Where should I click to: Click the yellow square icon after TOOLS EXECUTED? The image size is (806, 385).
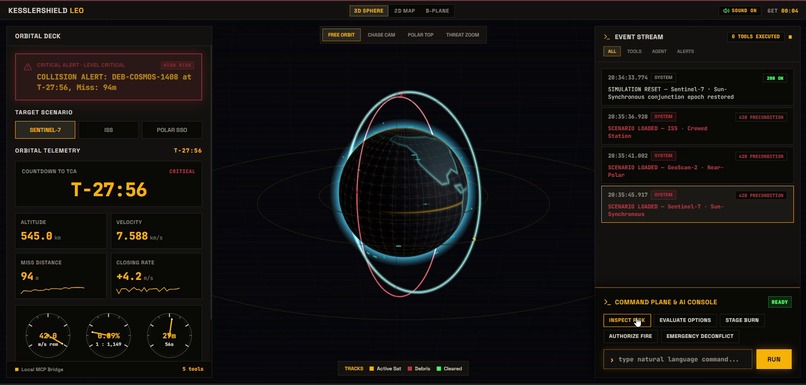(790, 37)
